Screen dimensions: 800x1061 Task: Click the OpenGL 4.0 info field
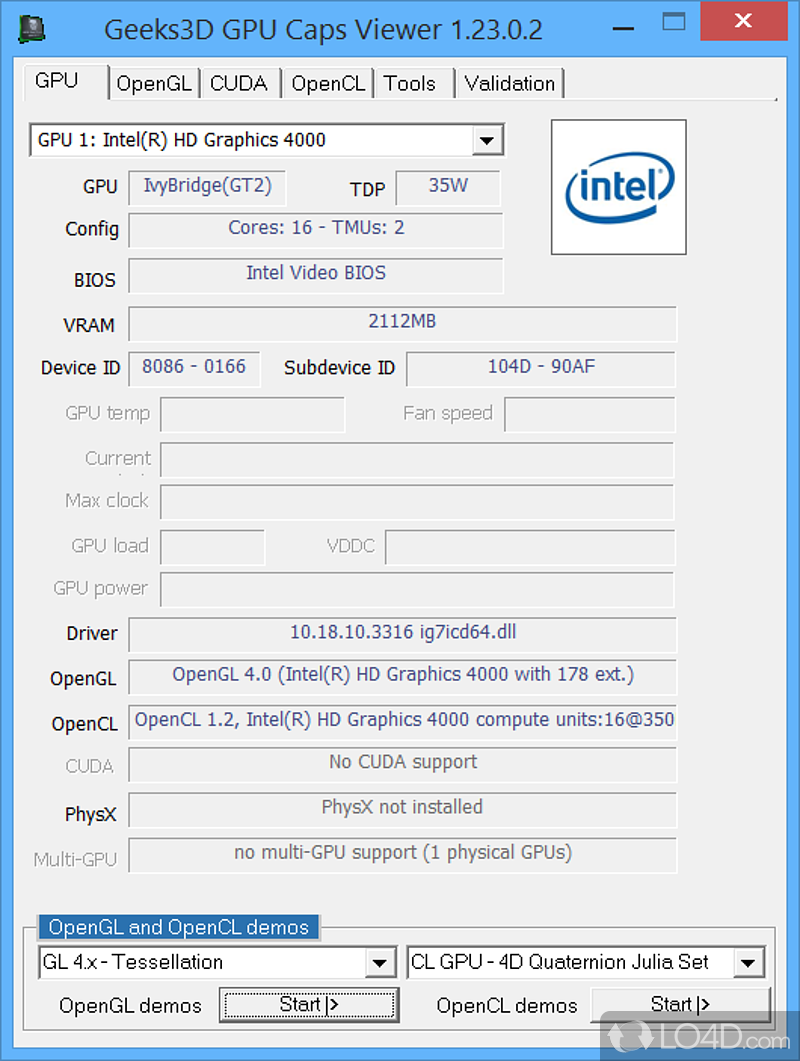402,677
